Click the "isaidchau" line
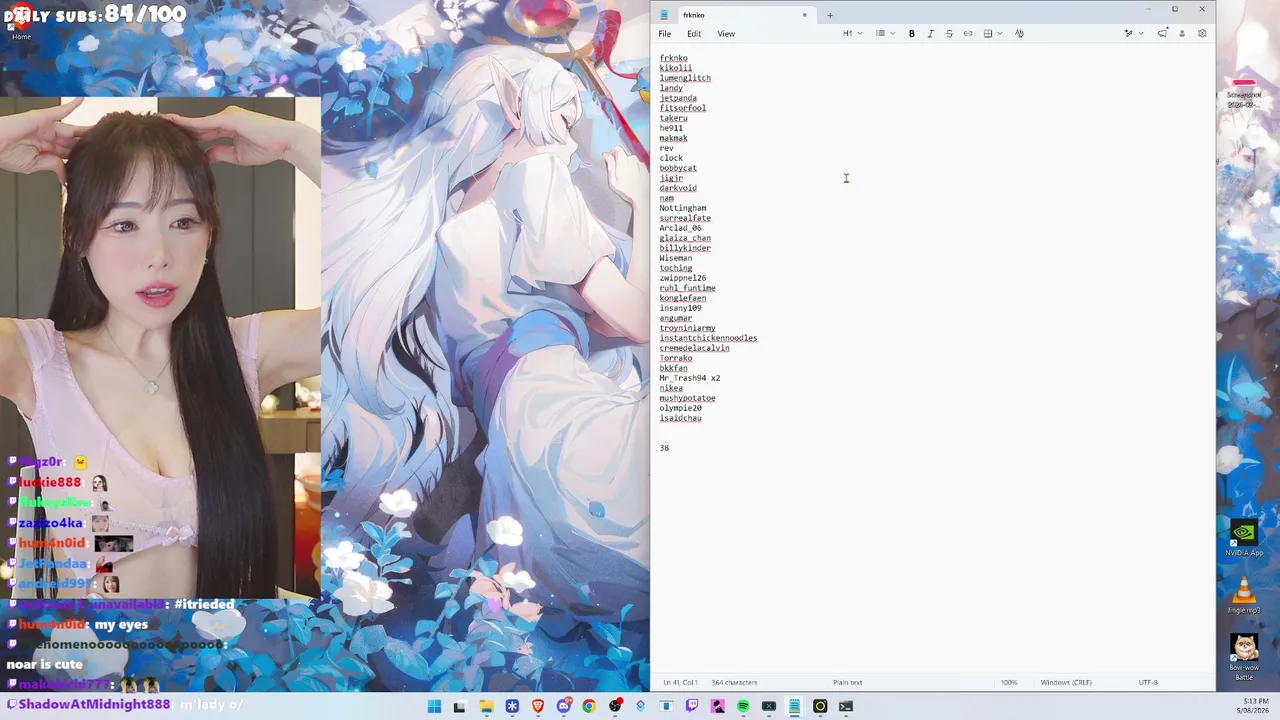Viewport: 1280px width, 720px height. 680,418
